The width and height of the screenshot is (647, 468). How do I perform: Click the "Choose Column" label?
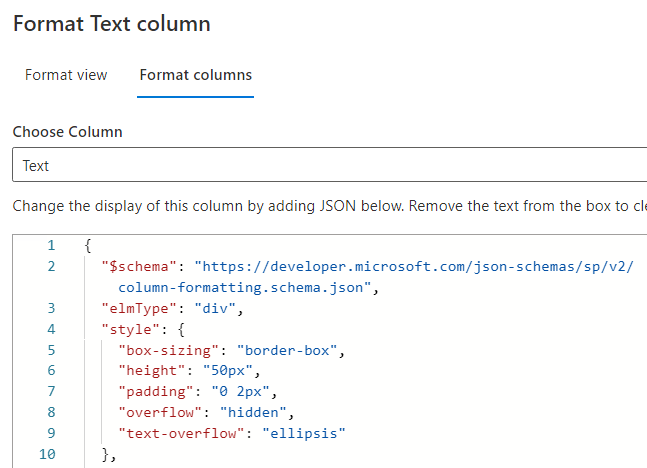coord(68,132)
